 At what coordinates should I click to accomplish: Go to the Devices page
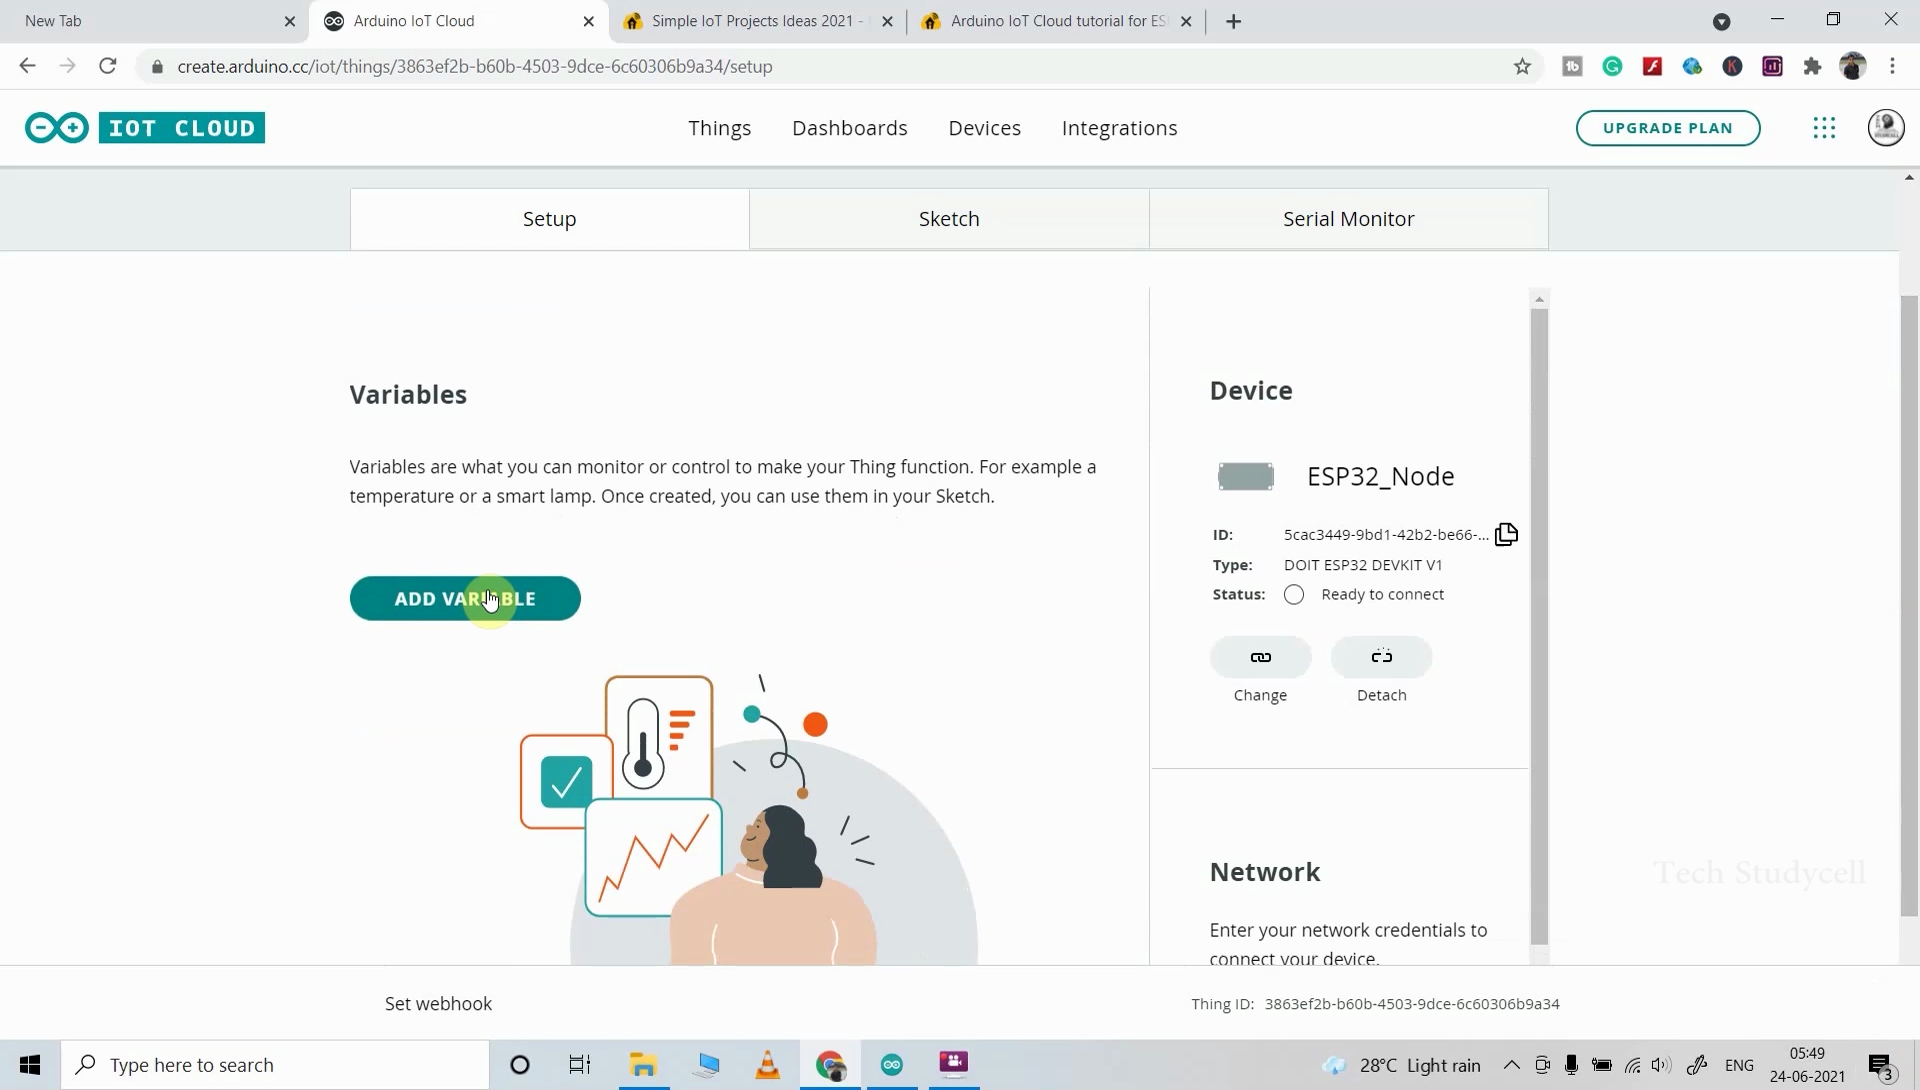tap(984, 128)
